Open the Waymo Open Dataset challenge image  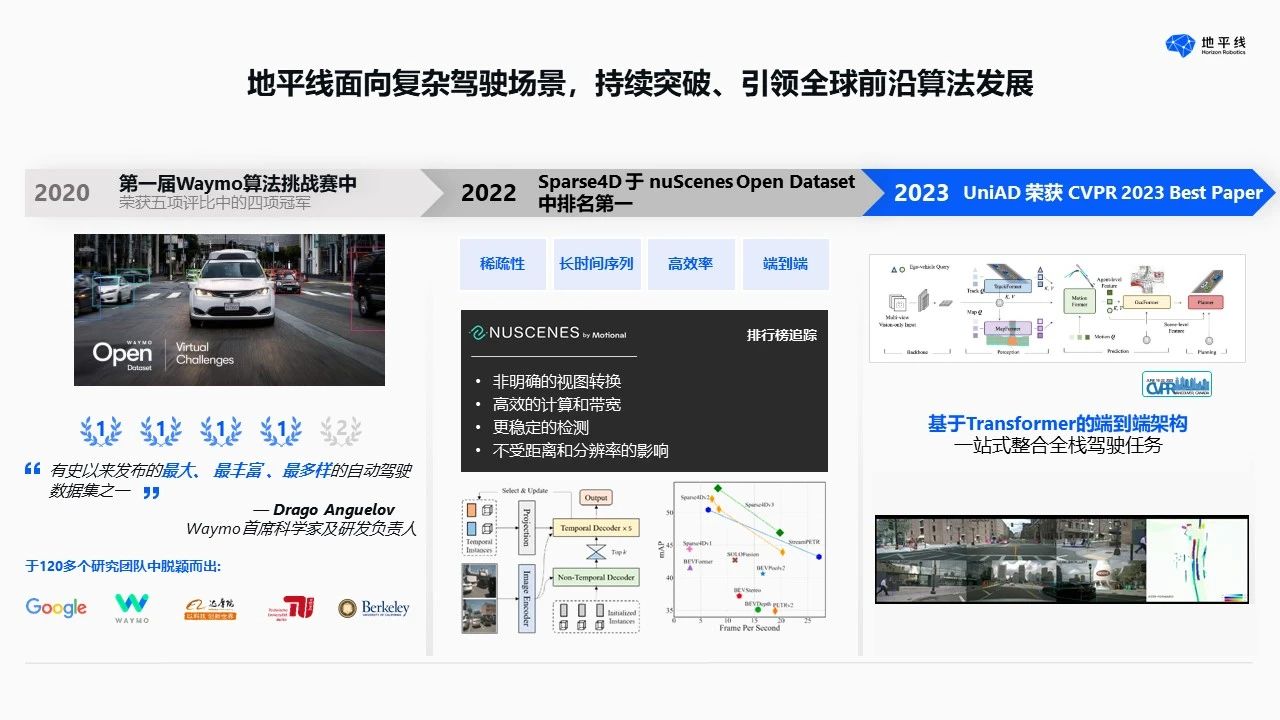point(229,310)
